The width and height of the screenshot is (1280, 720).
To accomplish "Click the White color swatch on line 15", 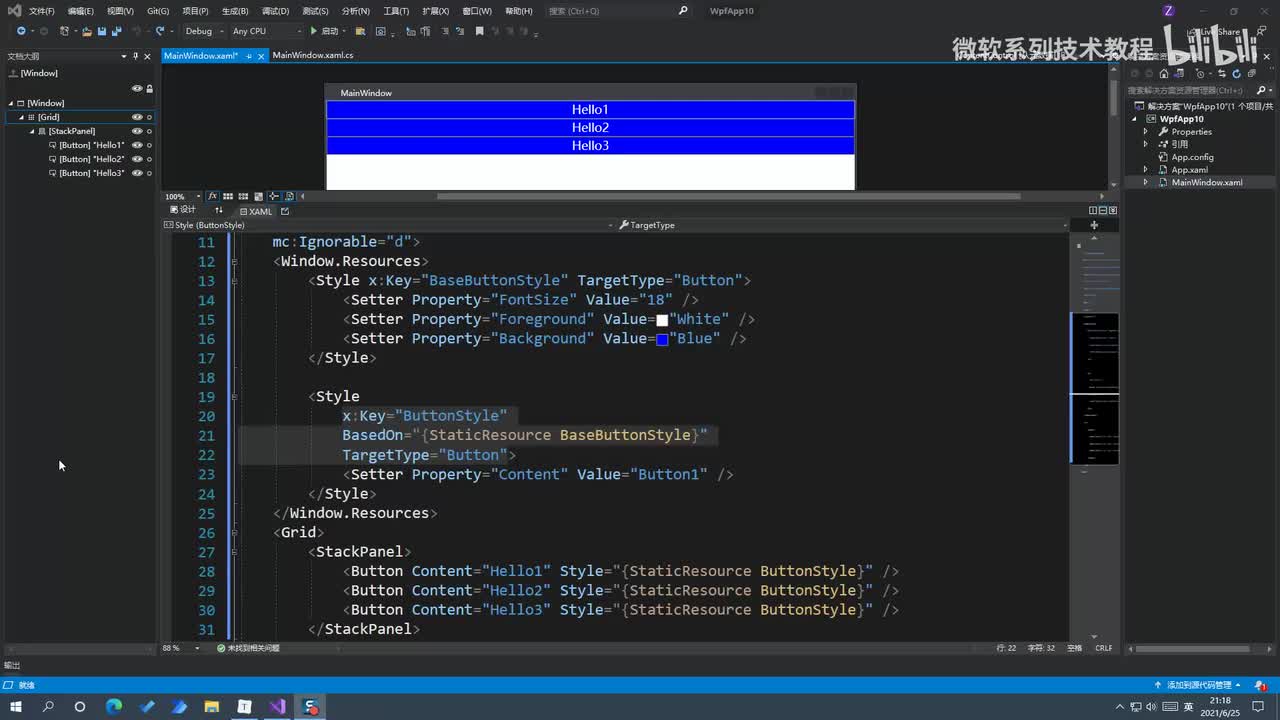I will 662,320.
